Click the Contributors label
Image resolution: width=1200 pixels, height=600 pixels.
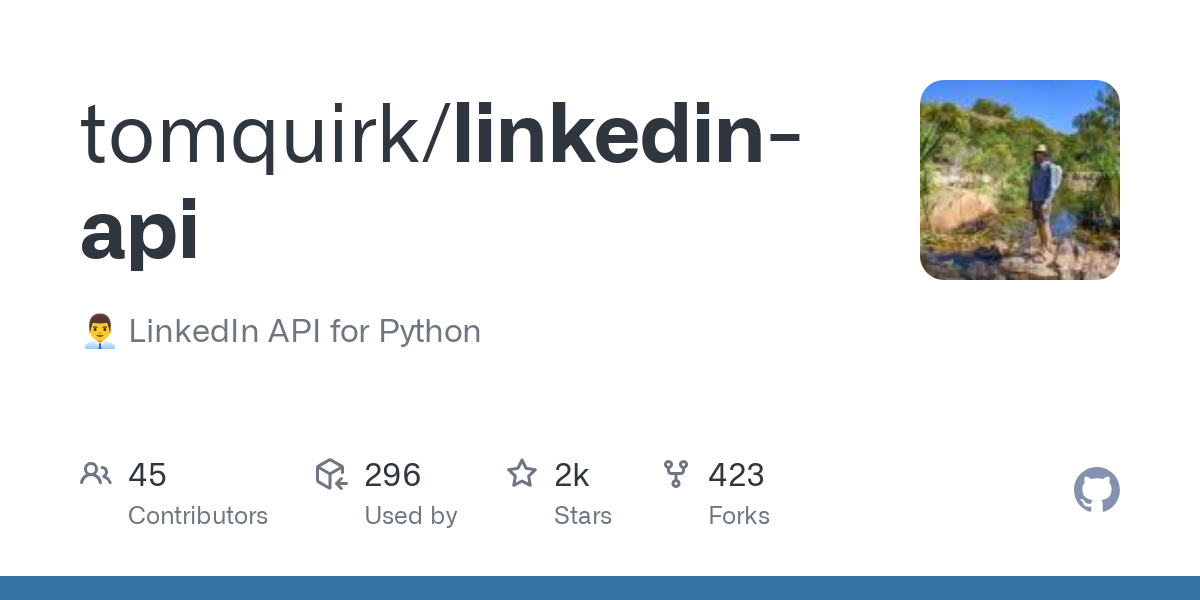coord(198,516)
